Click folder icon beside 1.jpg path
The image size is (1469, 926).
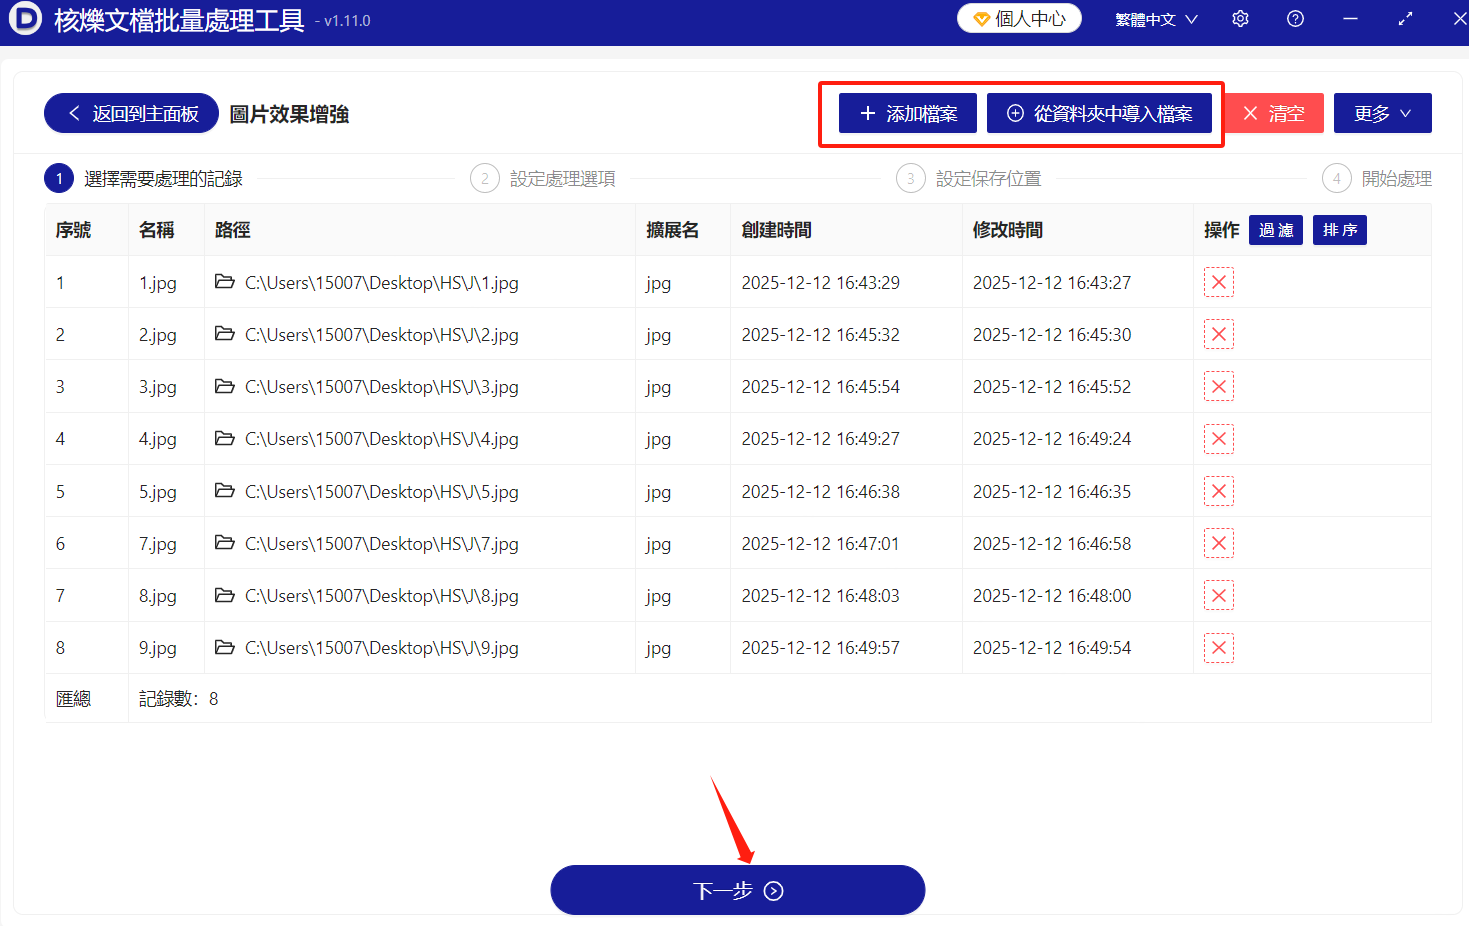pos(224,282)
